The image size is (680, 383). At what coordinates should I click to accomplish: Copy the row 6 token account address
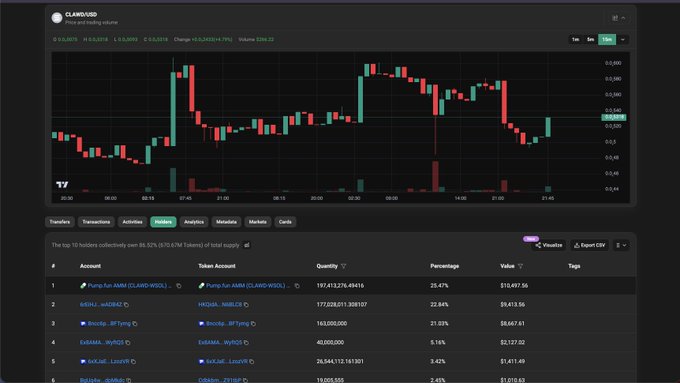(245, 380)
